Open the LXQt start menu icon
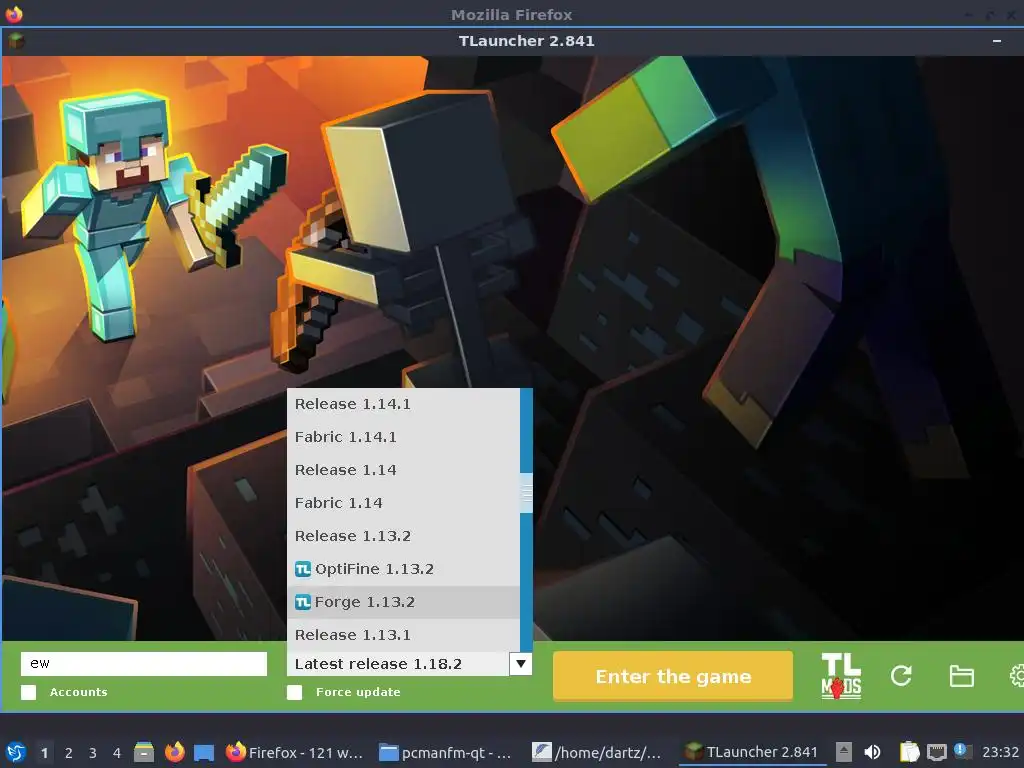The width and height of the screenshot is (1024, 768). 16,752
